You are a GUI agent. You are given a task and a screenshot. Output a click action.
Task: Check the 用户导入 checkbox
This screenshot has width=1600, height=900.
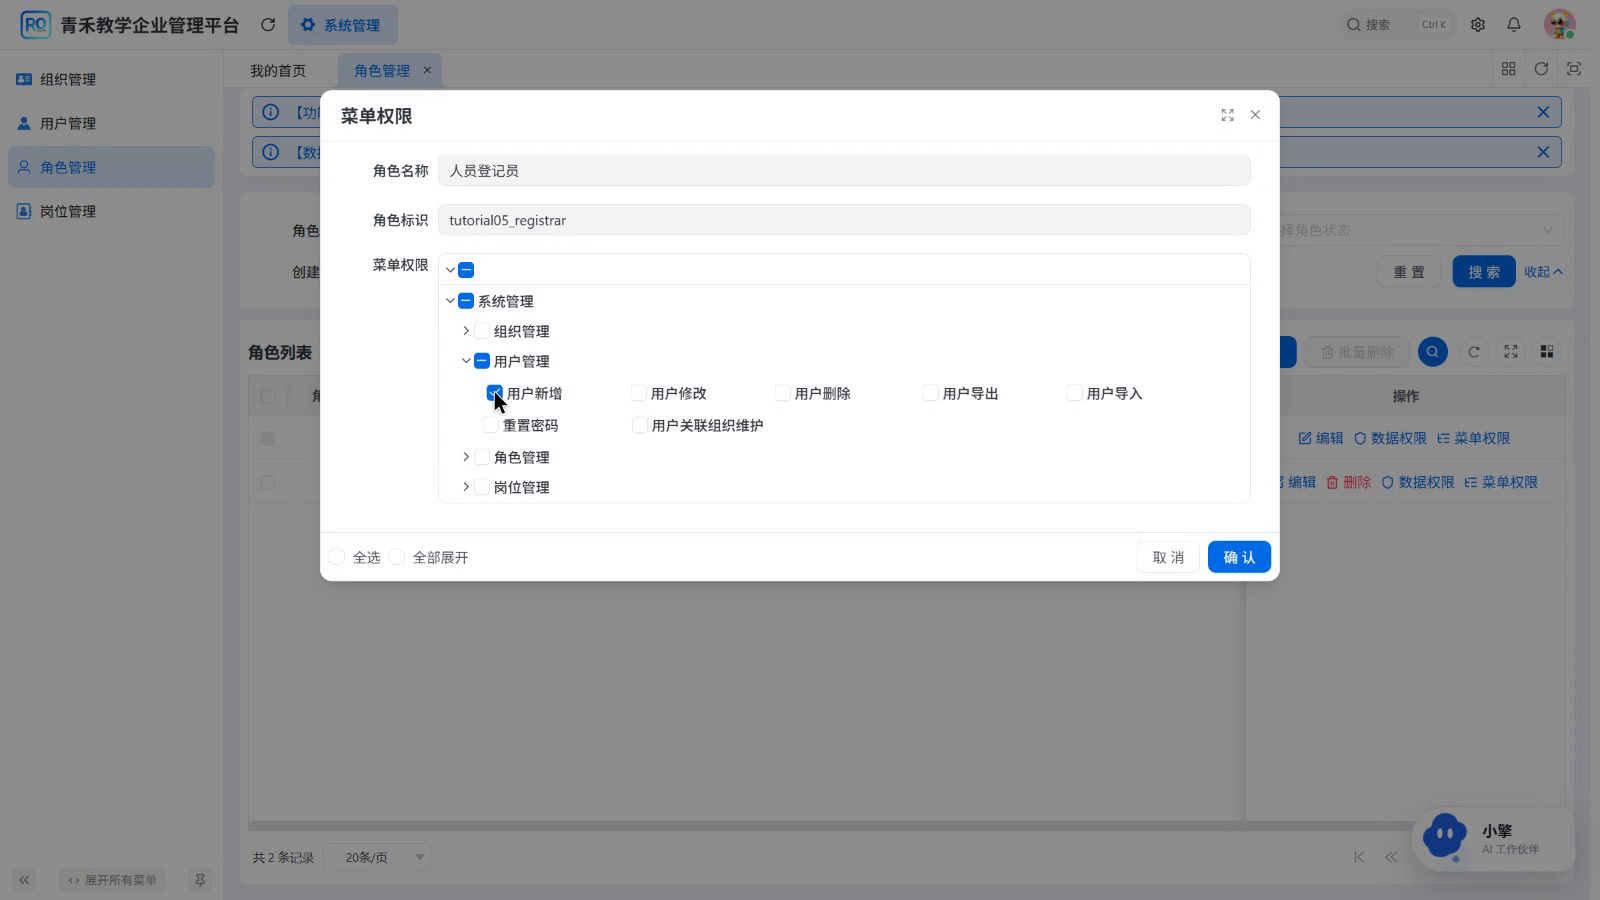(x=1075, y=393)
